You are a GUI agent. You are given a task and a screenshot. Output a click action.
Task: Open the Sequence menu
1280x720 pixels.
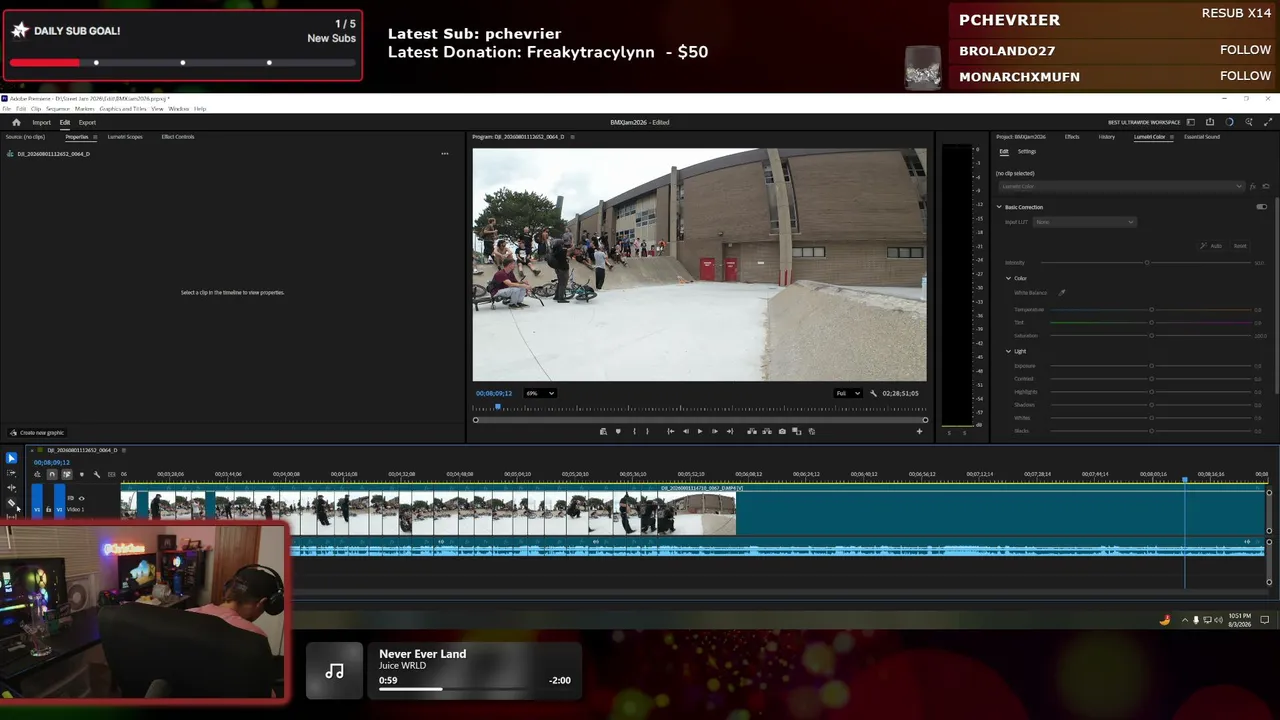point(59,108)
